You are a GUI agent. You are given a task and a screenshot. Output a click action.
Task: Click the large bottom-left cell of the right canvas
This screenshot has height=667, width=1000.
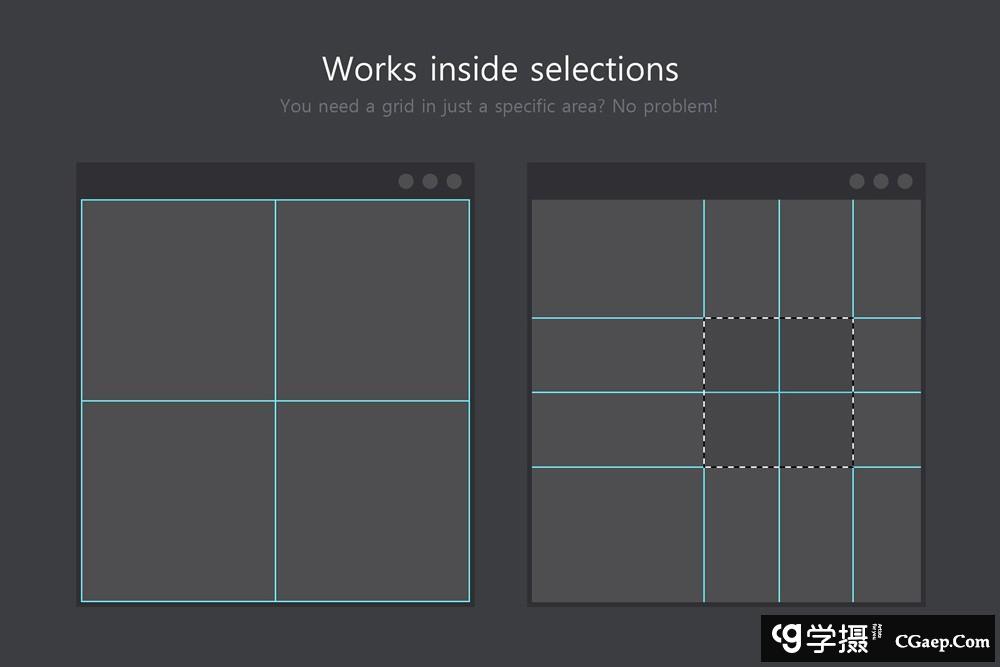tap(617, 534)
